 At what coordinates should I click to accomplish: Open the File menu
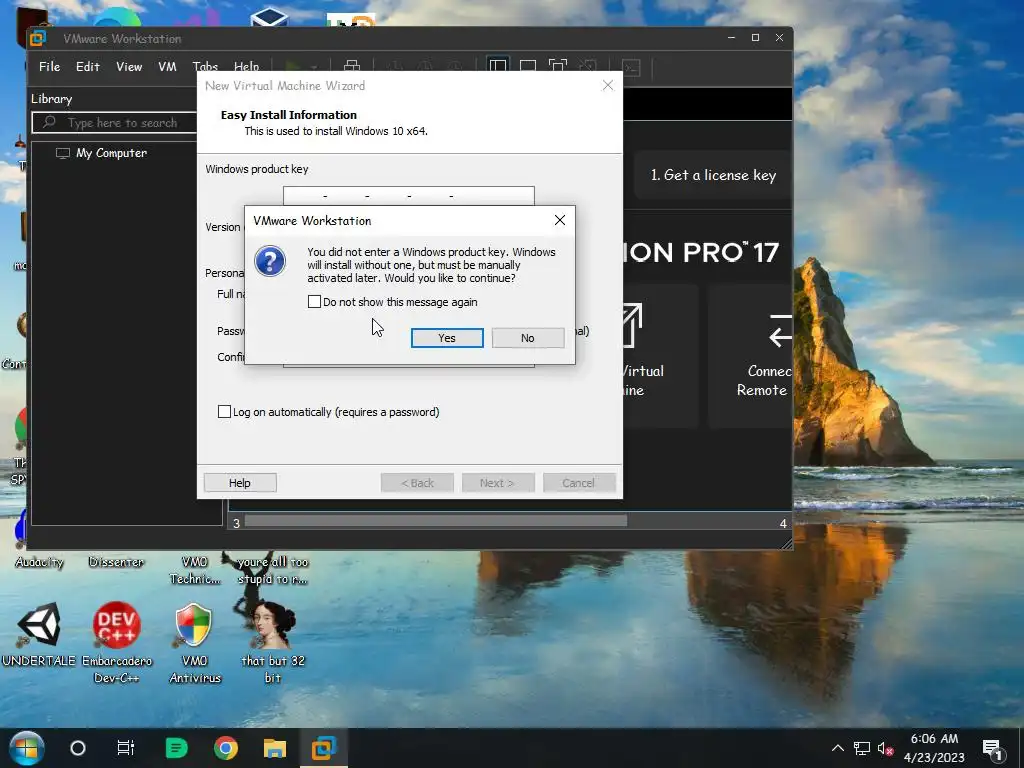click(50, 67)
